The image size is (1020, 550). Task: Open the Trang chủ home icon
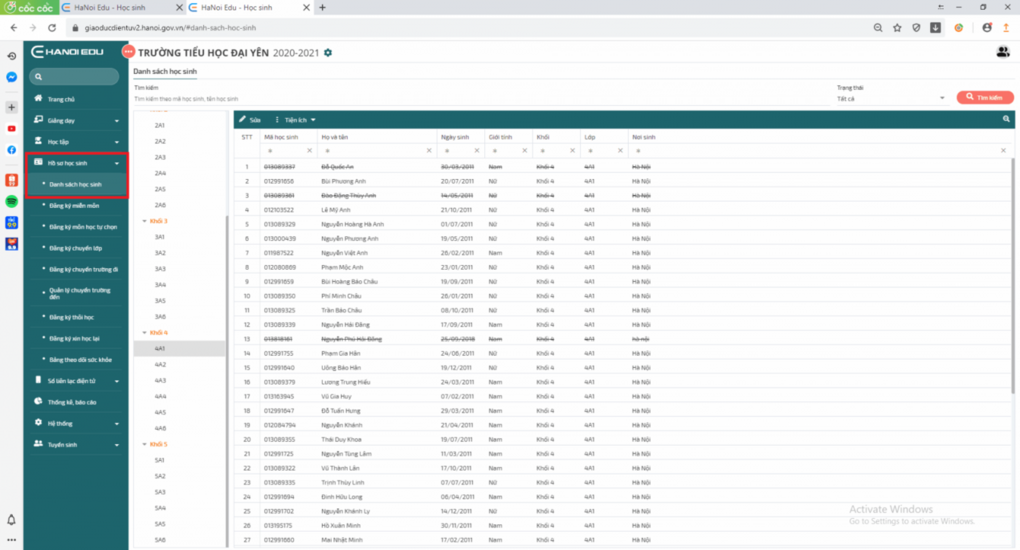tap(38, 99)
